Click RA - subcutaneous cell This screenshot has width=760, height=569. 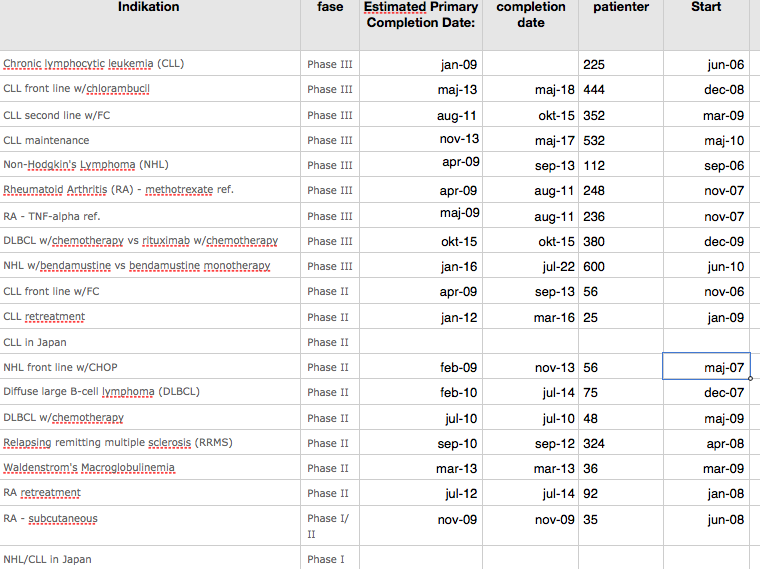coord(150,526)
